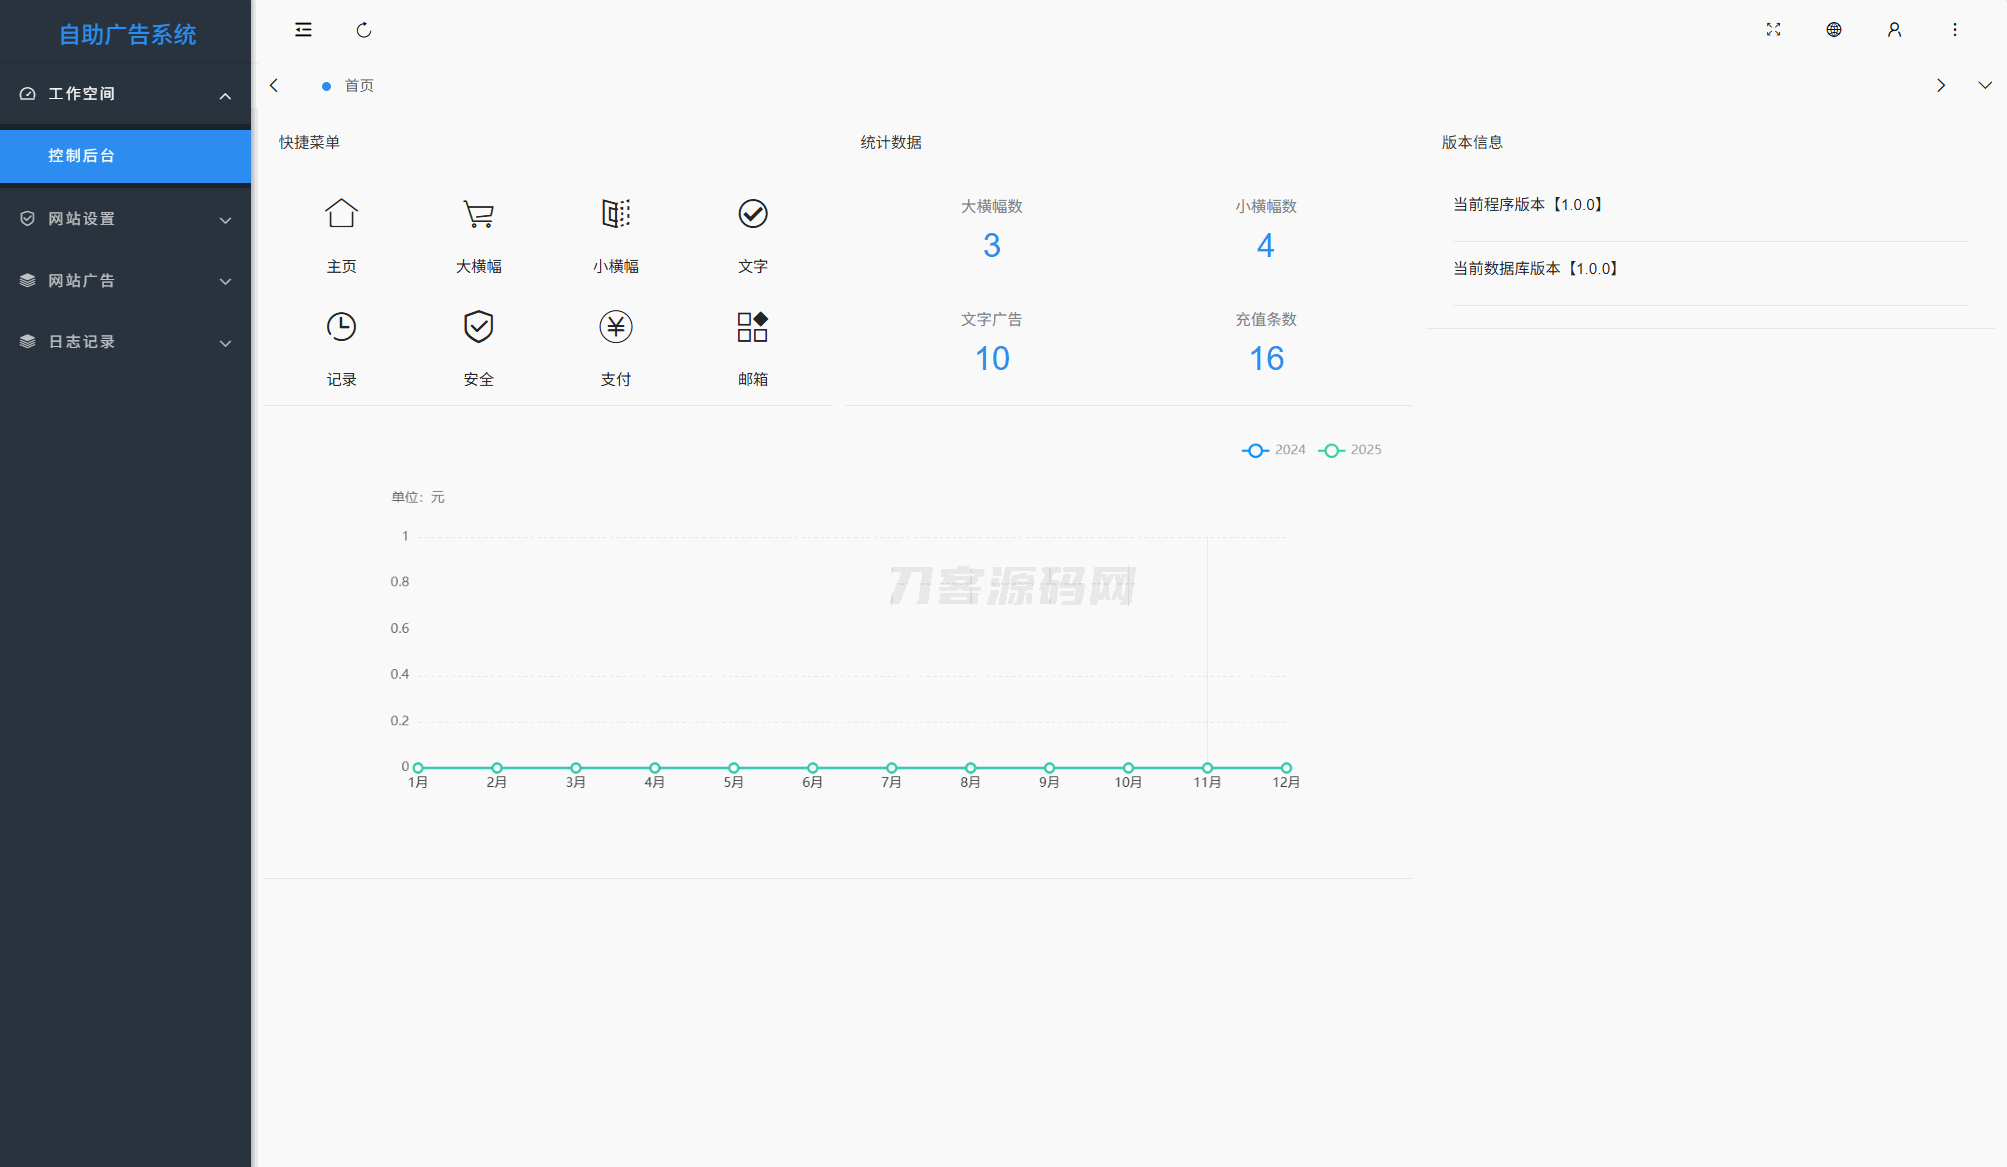Switch to the 首页 tab
2007x1167 pixels.
coord(358,86)
